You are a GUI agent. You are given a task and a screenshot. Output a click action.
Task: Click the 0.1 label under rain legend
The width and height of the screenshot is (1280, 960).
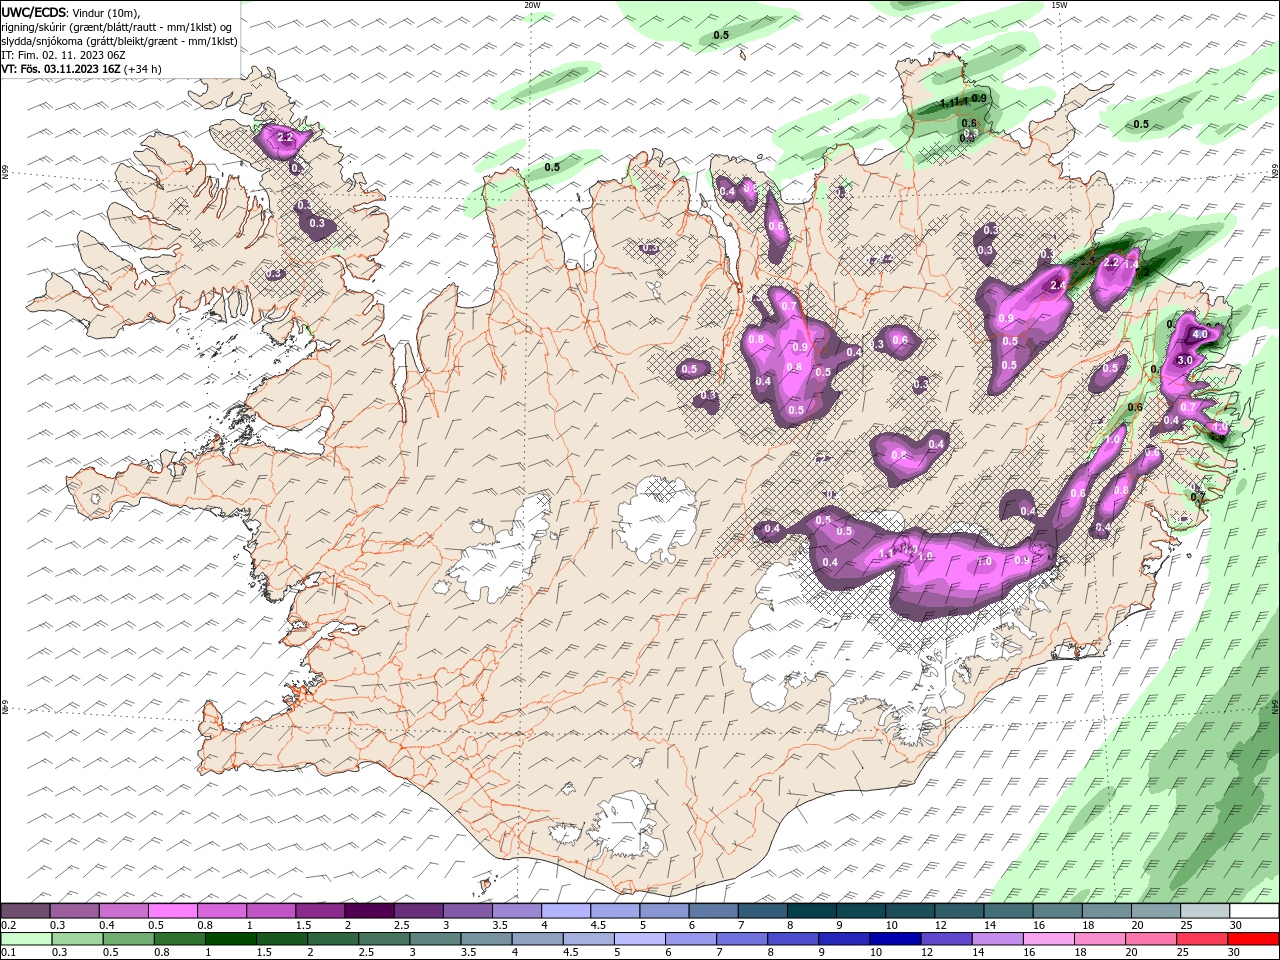(8, 953)
